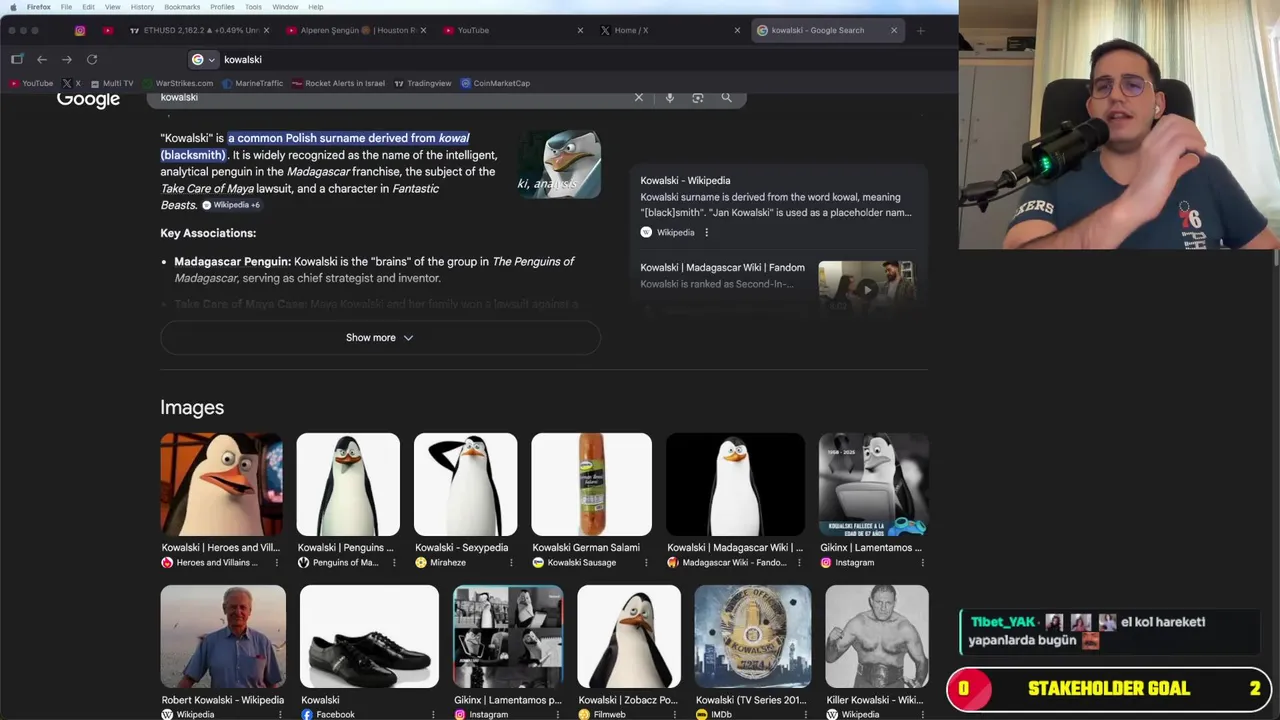1280x720 pixels.
Task: Click the magnifying glass search button
Action: (x=727, y=97)
